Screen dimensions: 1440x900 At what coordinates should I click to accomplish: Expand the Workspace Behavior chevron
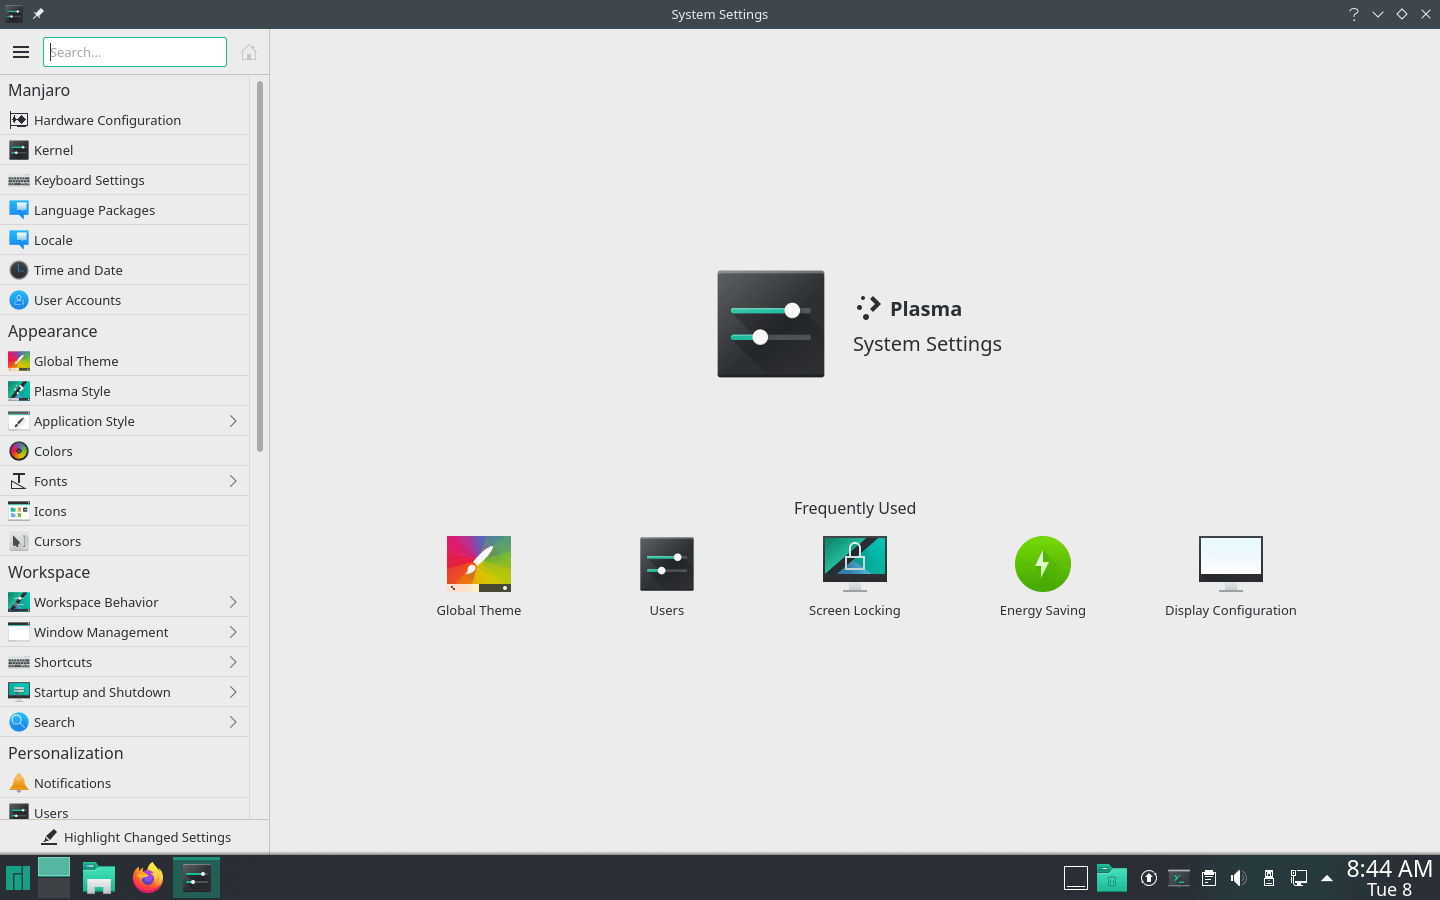coord(233,602)
